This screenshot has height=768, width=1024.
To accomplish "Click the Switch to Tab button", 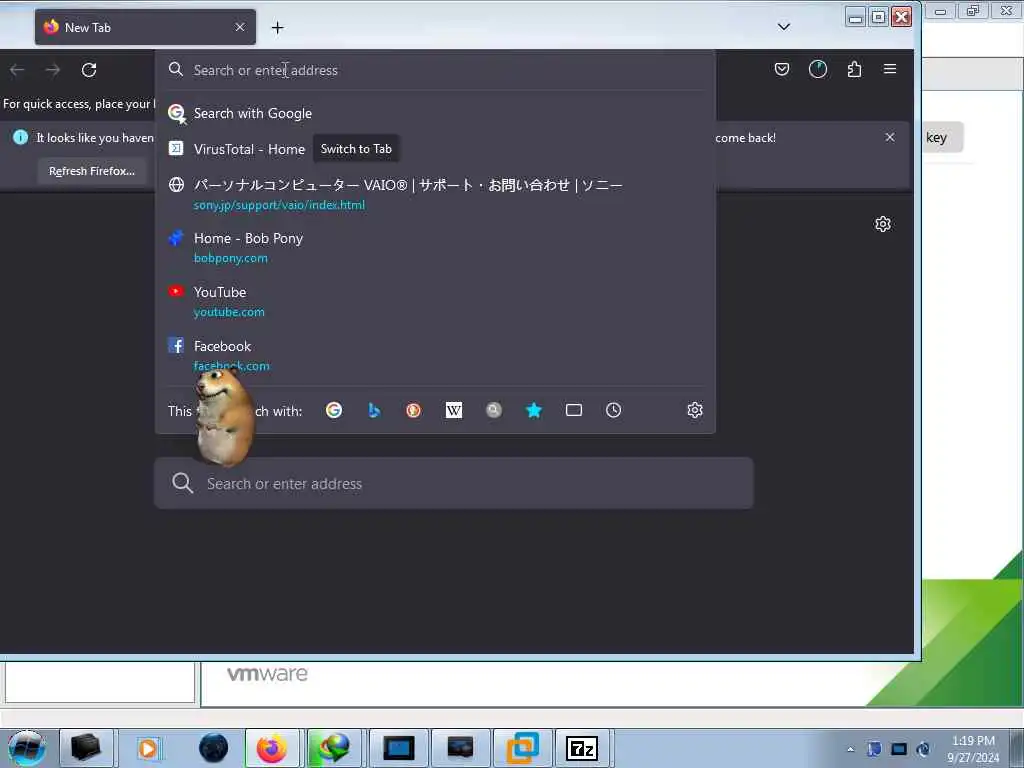I will coord(356,149).
